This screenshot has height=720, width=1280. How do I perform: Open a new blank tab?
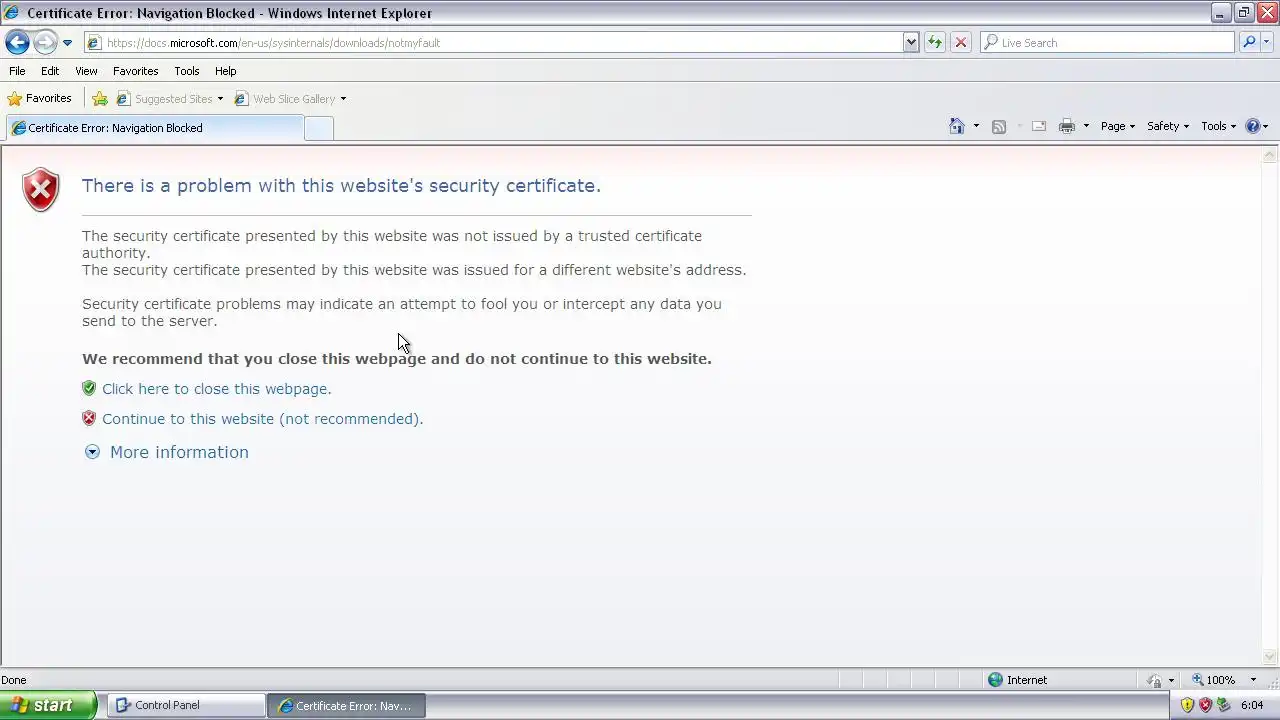tap(318, 128)
